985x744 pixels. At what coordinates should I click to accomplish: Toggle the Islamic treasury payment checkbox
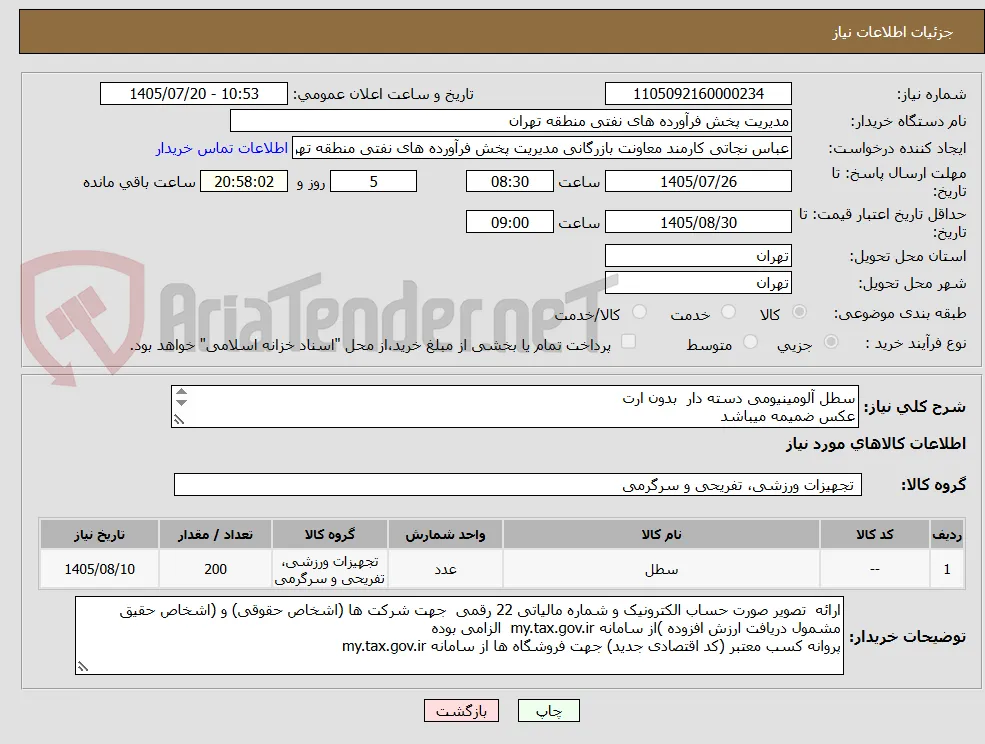pos(628,341)
